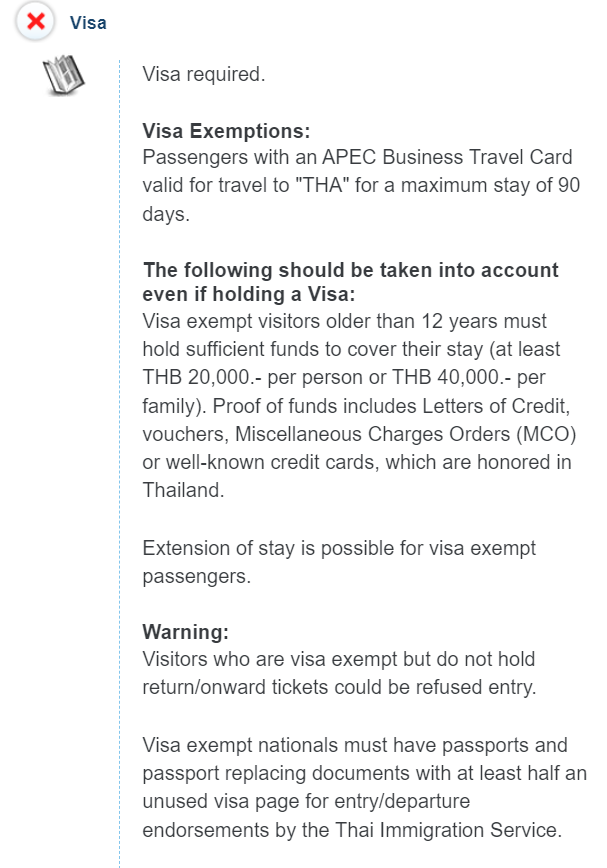Click the quoted "THA" country code text

pyautogui.click(x=322, y=185)
